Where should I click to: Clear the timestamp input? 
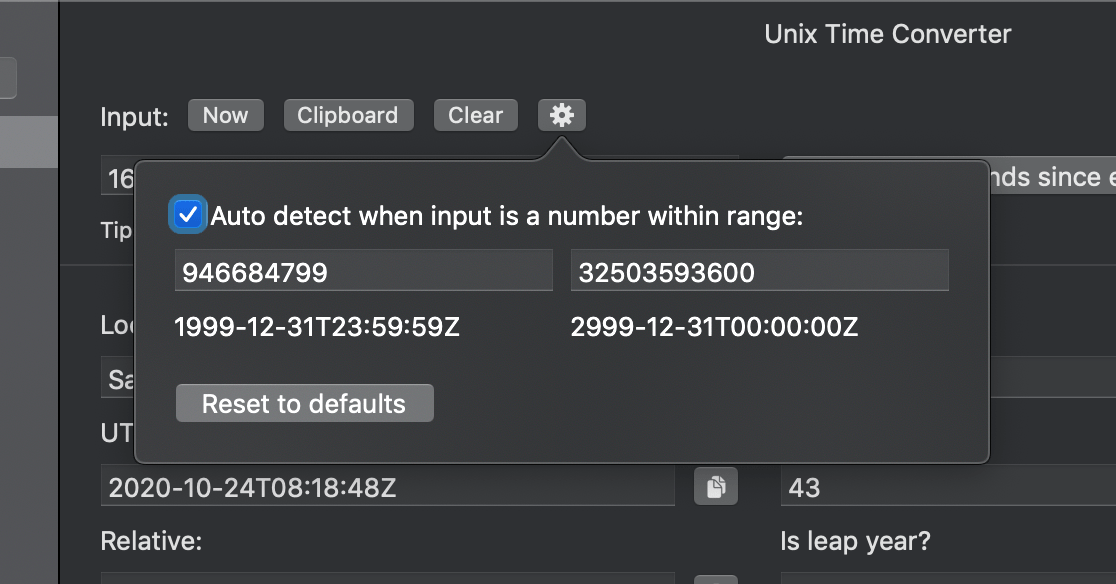tap(475, 115)
